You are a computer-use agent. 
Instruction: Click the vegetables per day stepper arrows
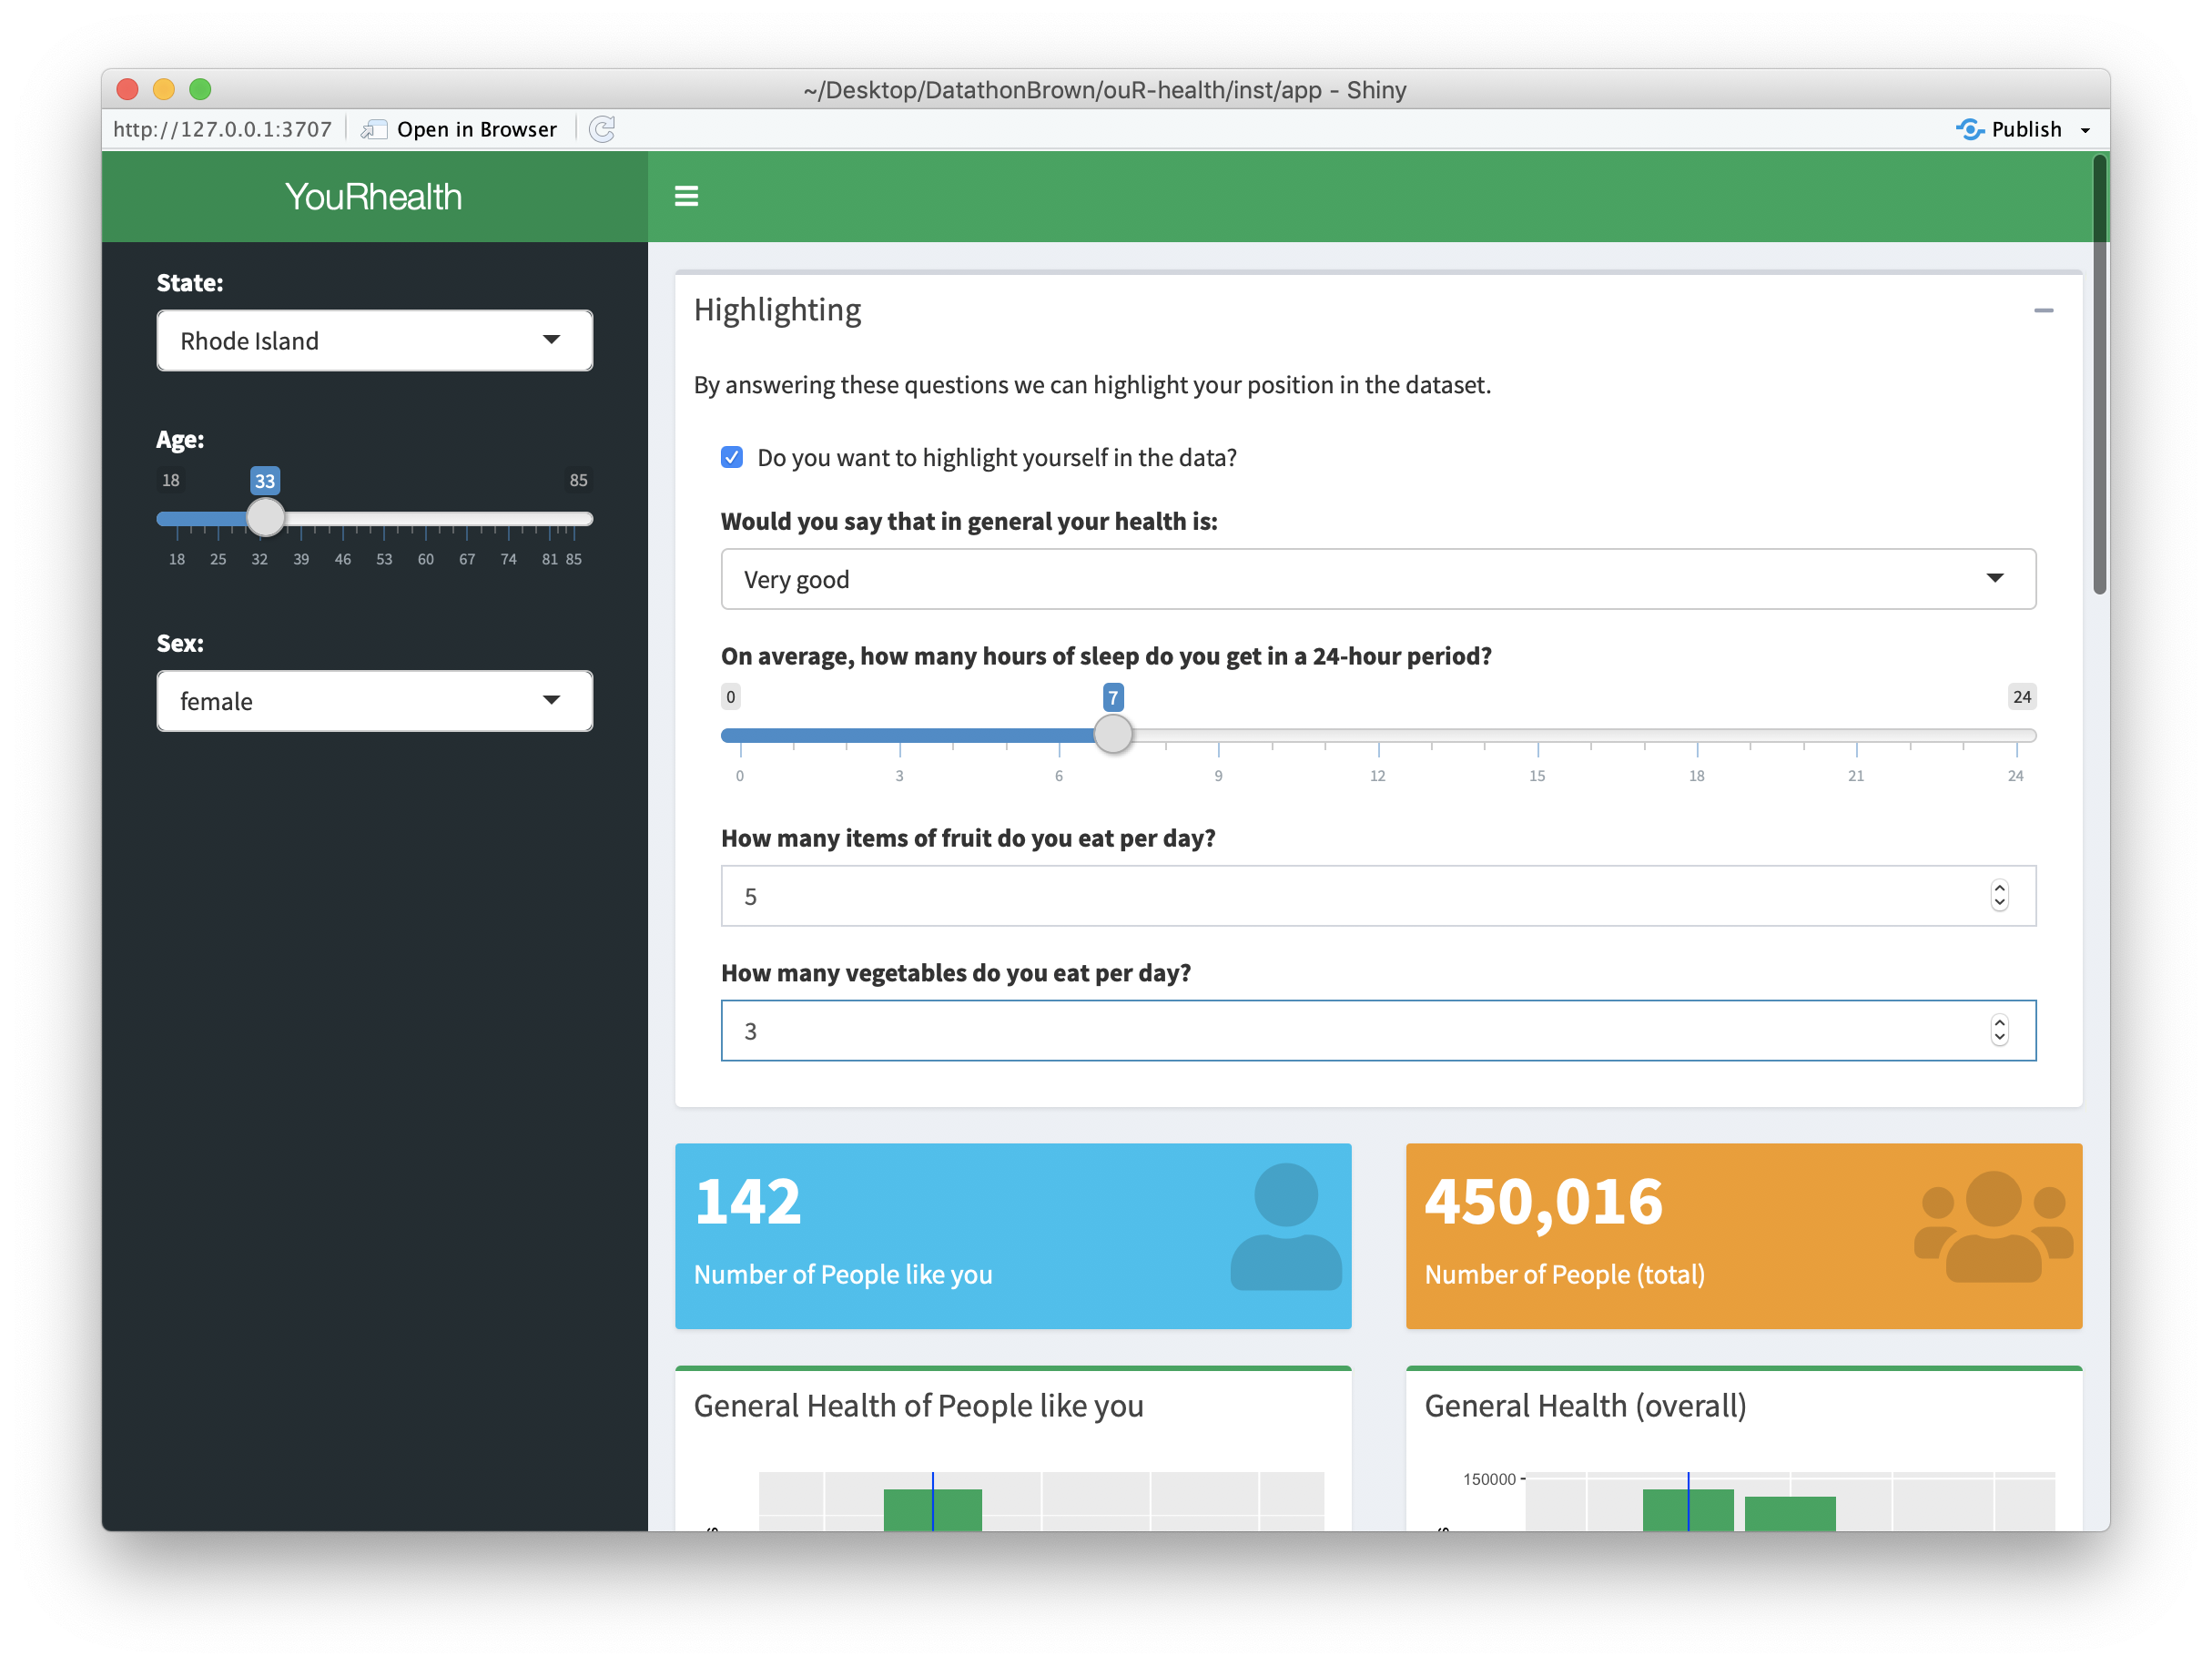[x=1998, y=1030]
